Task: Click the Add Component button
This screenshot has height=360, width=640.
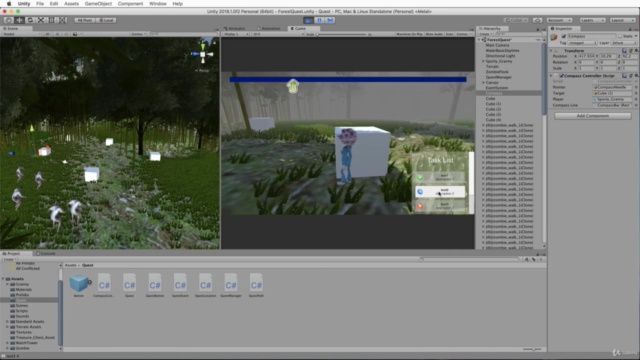Action: (x=593, y=116)
